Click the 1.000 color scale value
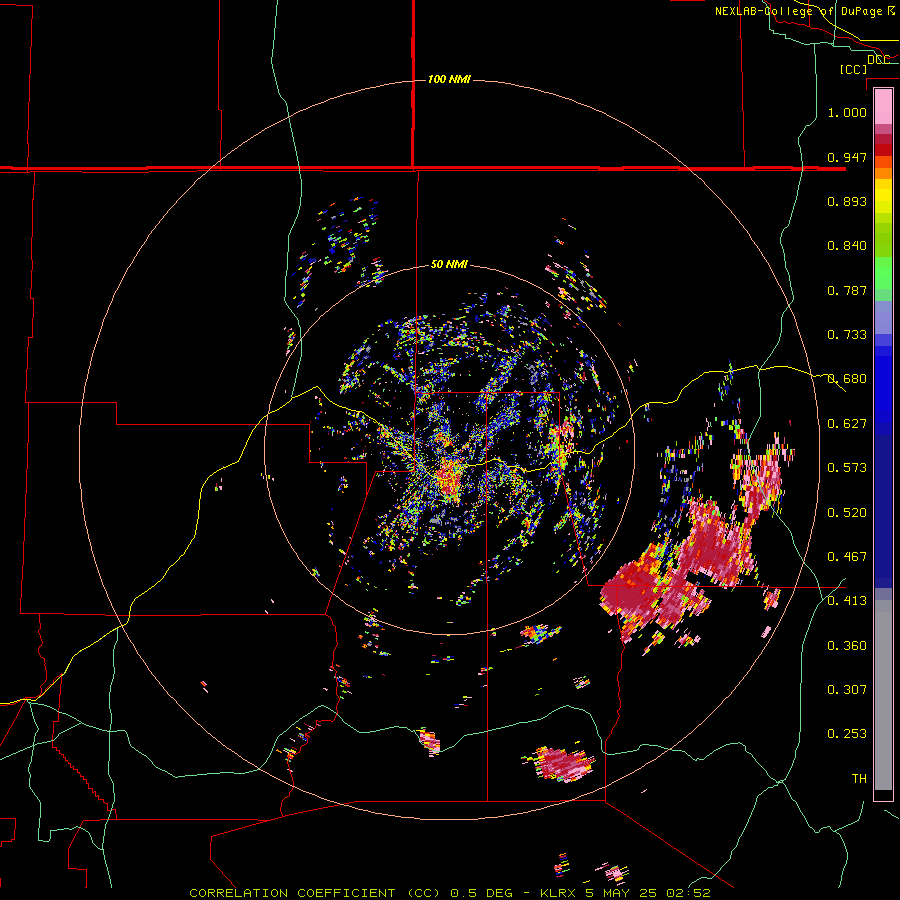Viewport: 900px width, 900px height. click(x=847, y=112)
